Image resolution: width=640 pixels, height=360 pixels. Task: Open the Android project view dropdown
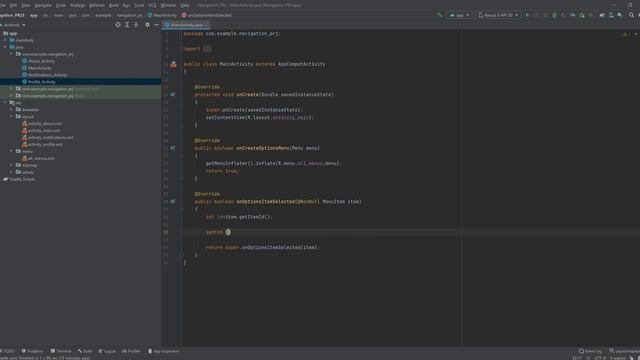point(14,25)
